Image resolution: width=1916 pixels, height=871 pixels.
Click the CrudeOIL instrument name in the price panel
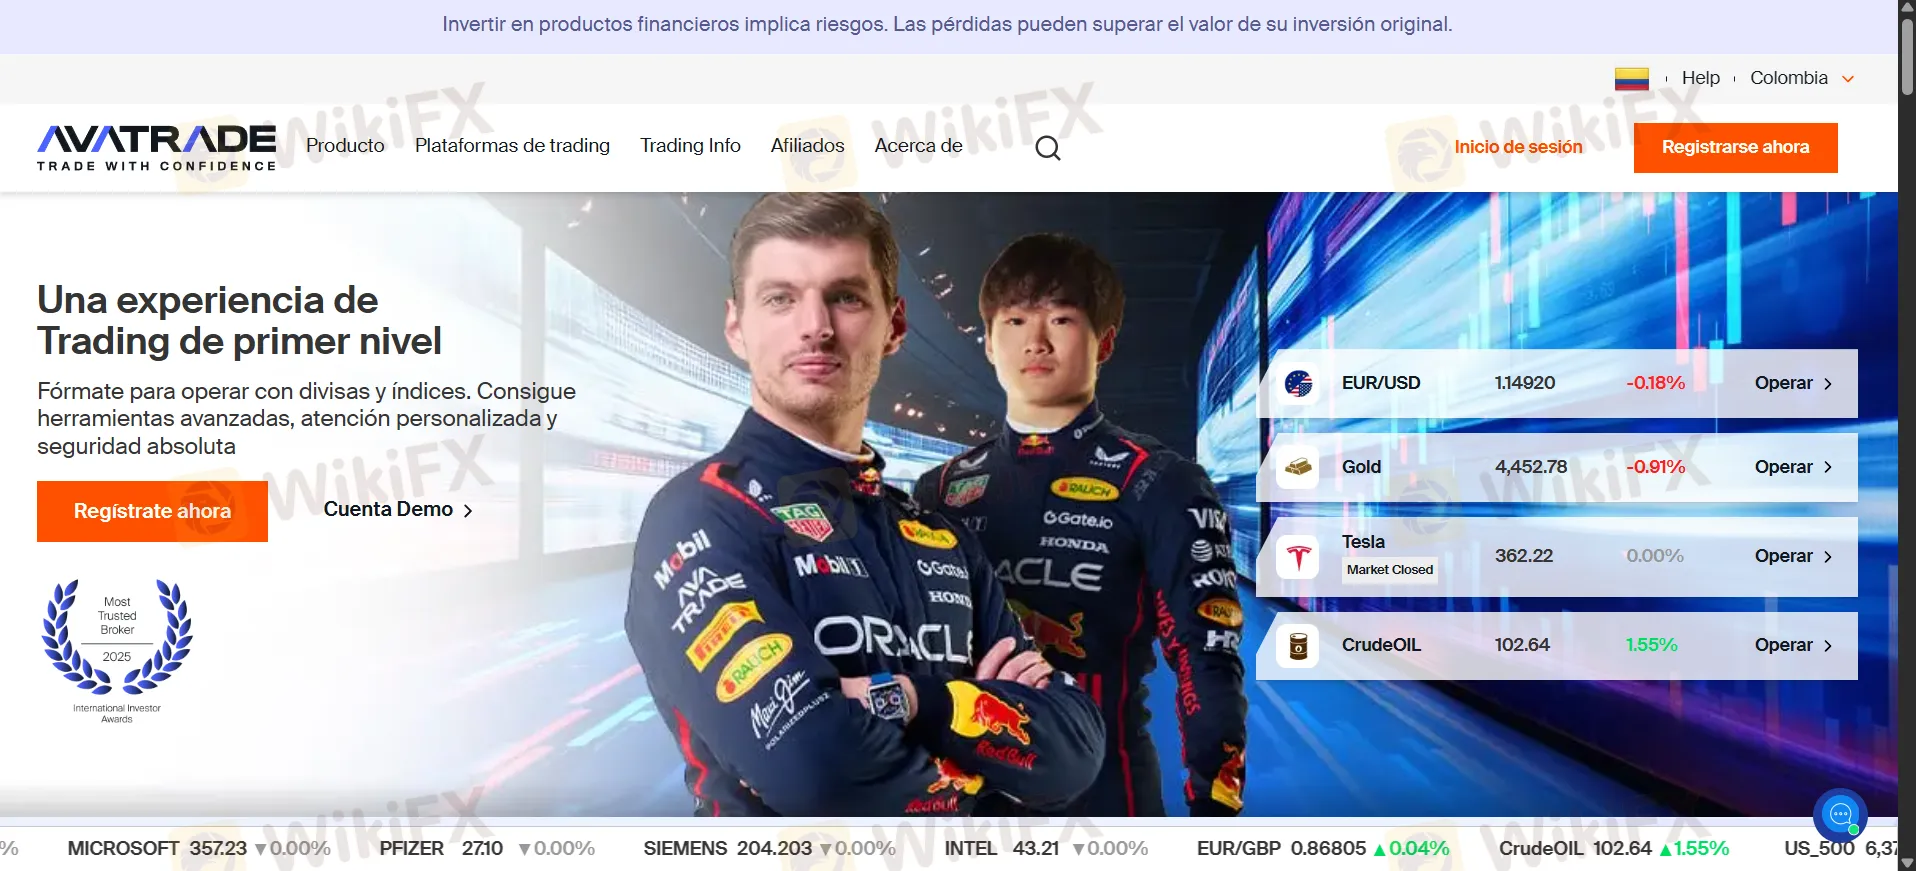(1381, 645)
